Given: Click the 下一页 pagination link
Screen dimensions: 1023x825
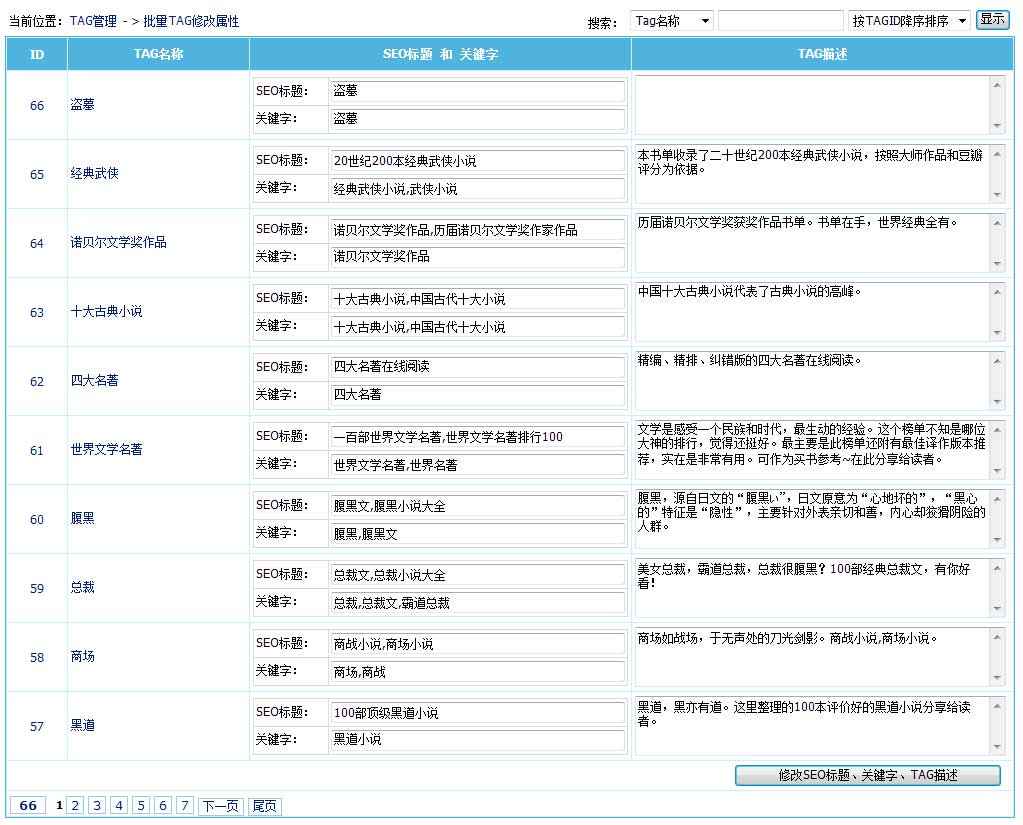Looking at the screenshot, I should (221, 805).
